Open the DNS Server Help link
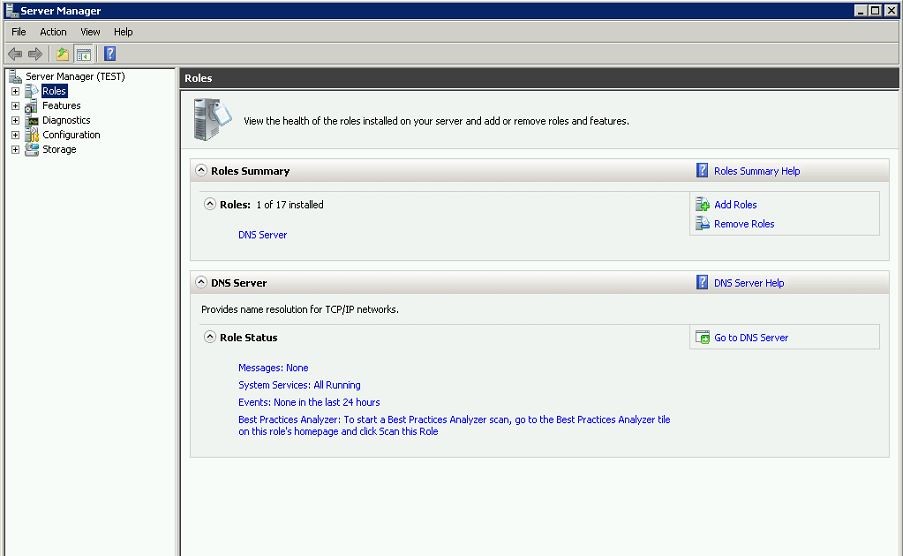The image size is (903, 556). tap(749, 283)
